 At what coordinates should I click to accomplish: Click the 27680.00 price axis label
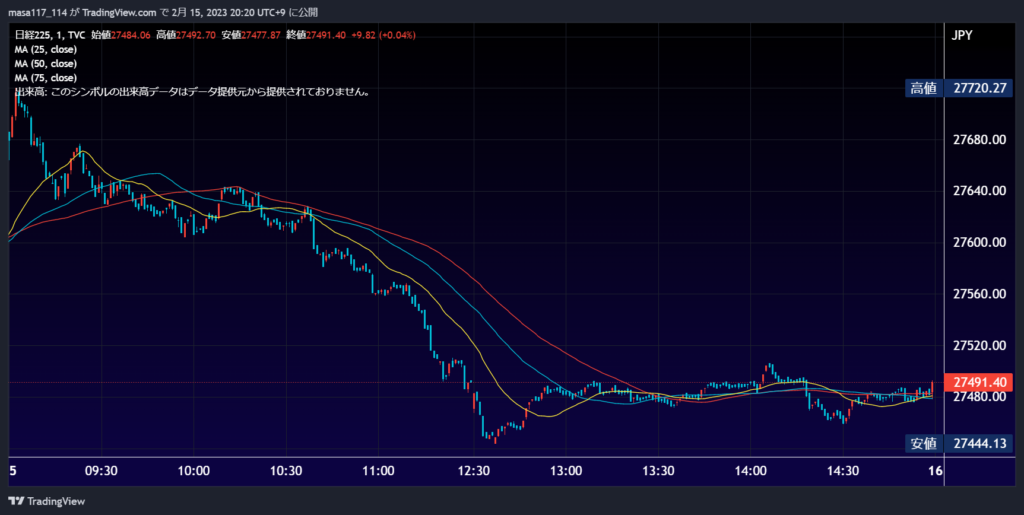point(980,140)
